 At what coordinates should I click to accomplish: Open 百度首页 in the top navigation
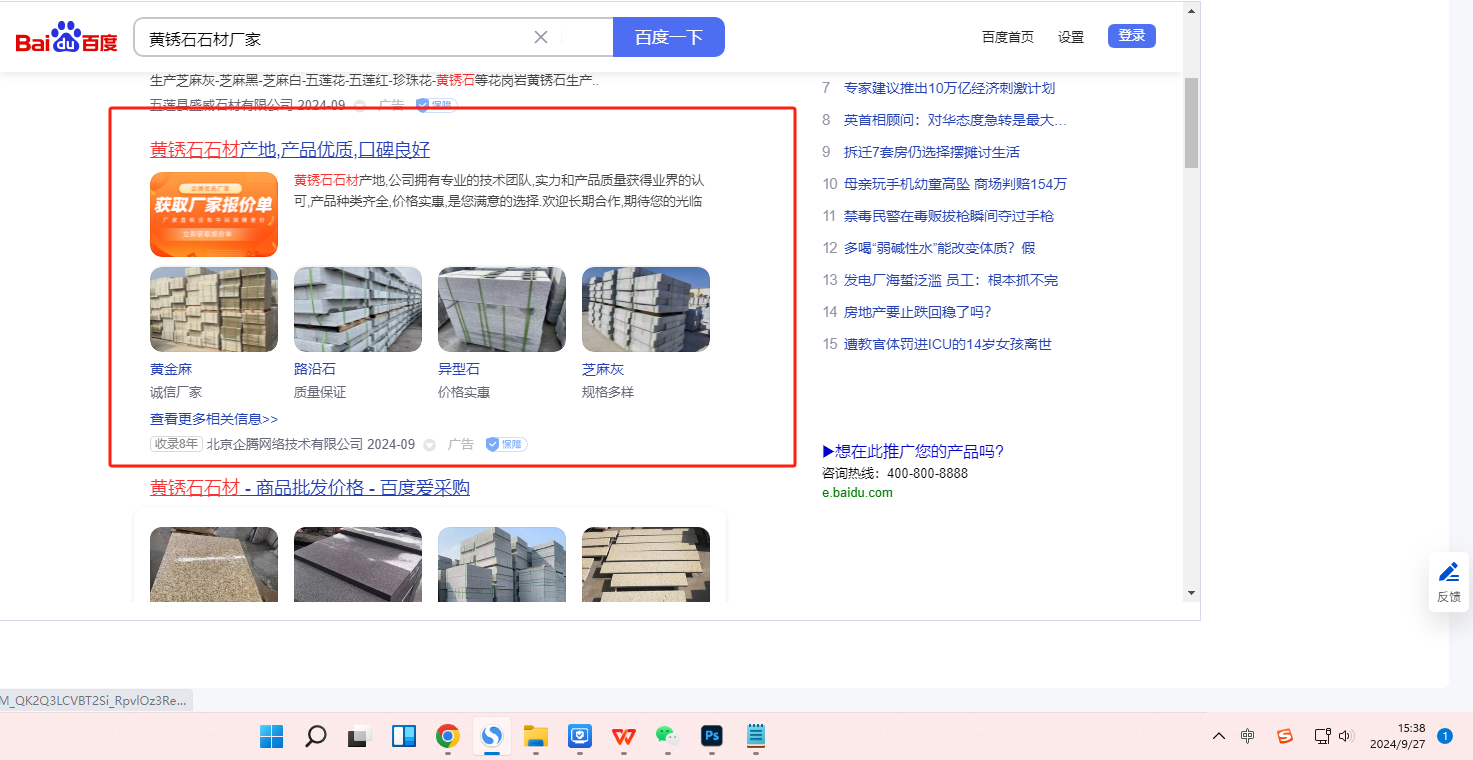(x=1008, y=37)
